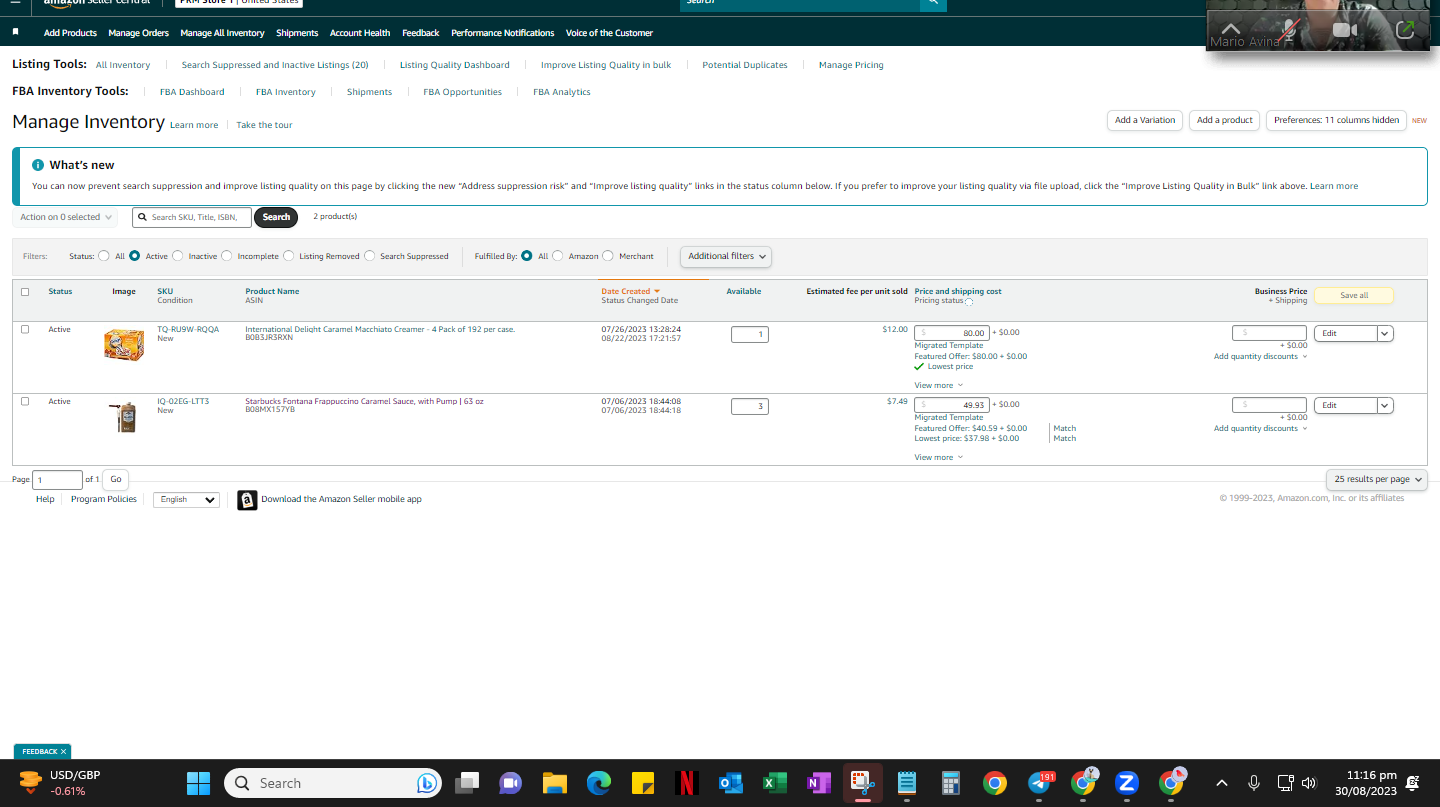The image size is (1440, 807).
Task: Open the 25 results per page dropdown
Action: (x=1378, y=479)
